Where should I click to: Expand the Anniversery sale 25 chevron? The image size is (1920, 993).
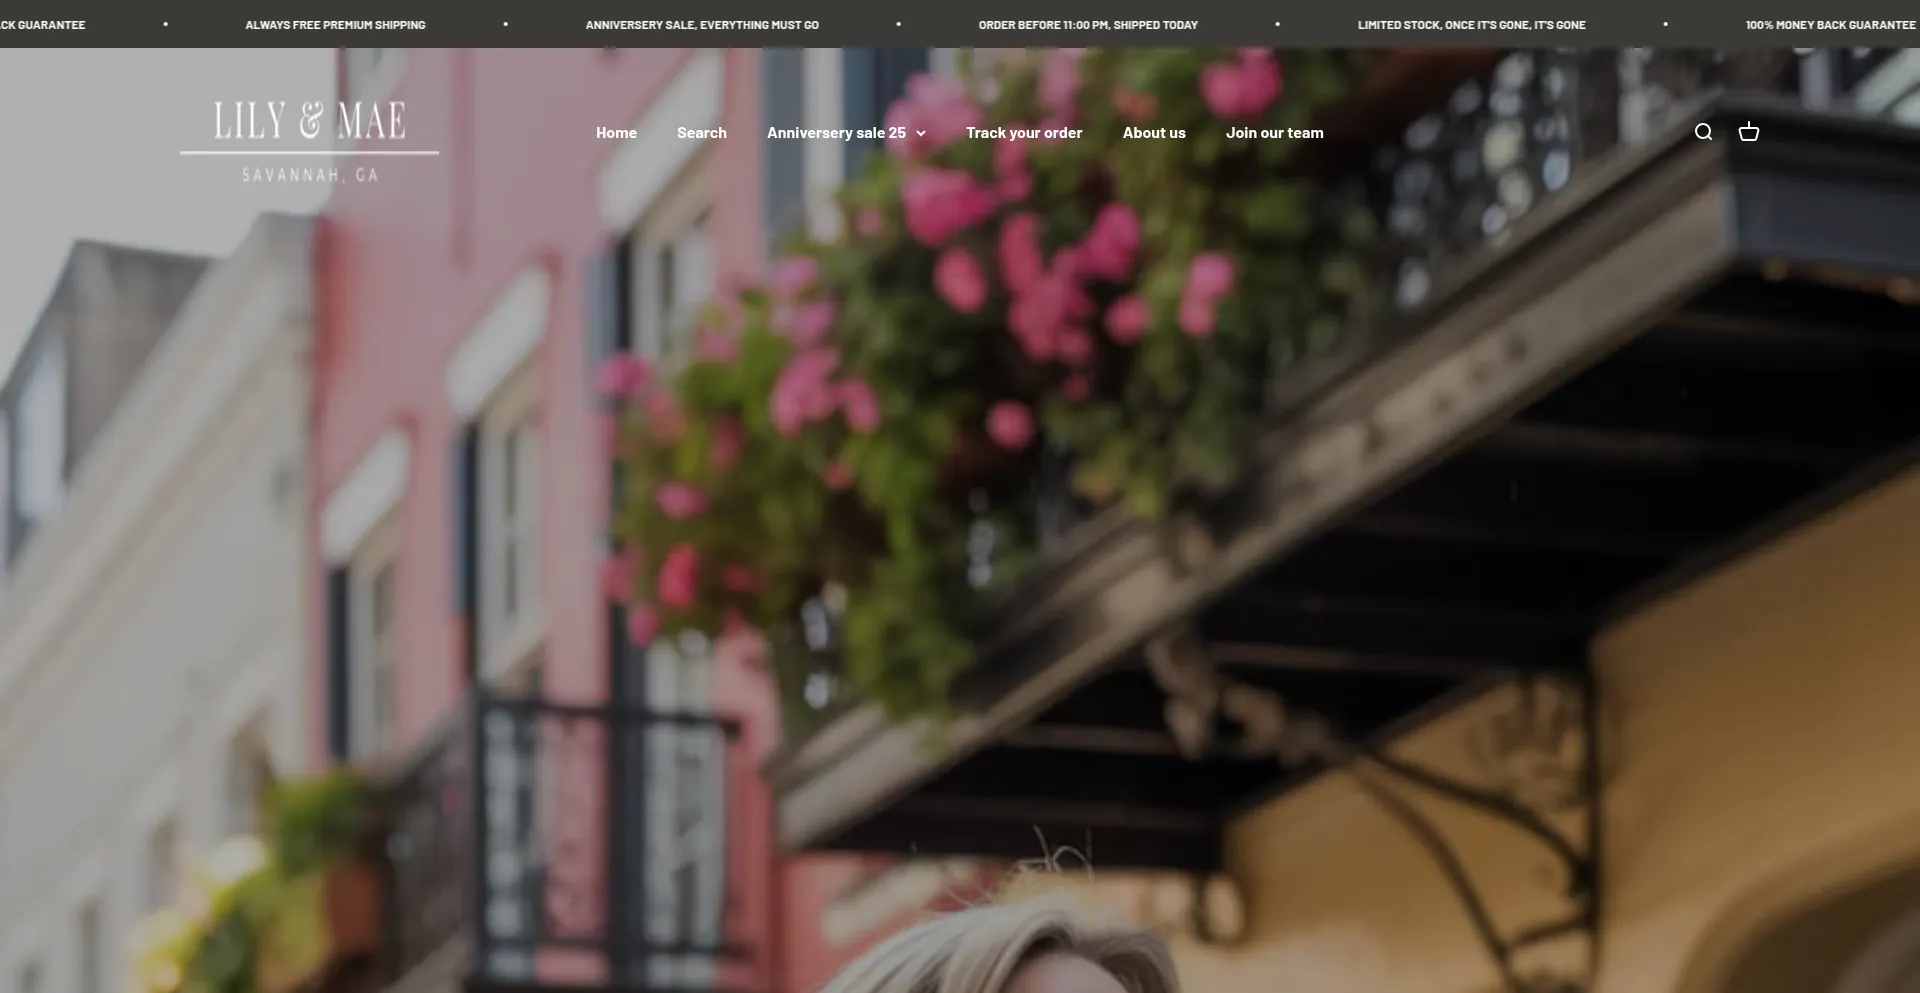pos(921,133)
